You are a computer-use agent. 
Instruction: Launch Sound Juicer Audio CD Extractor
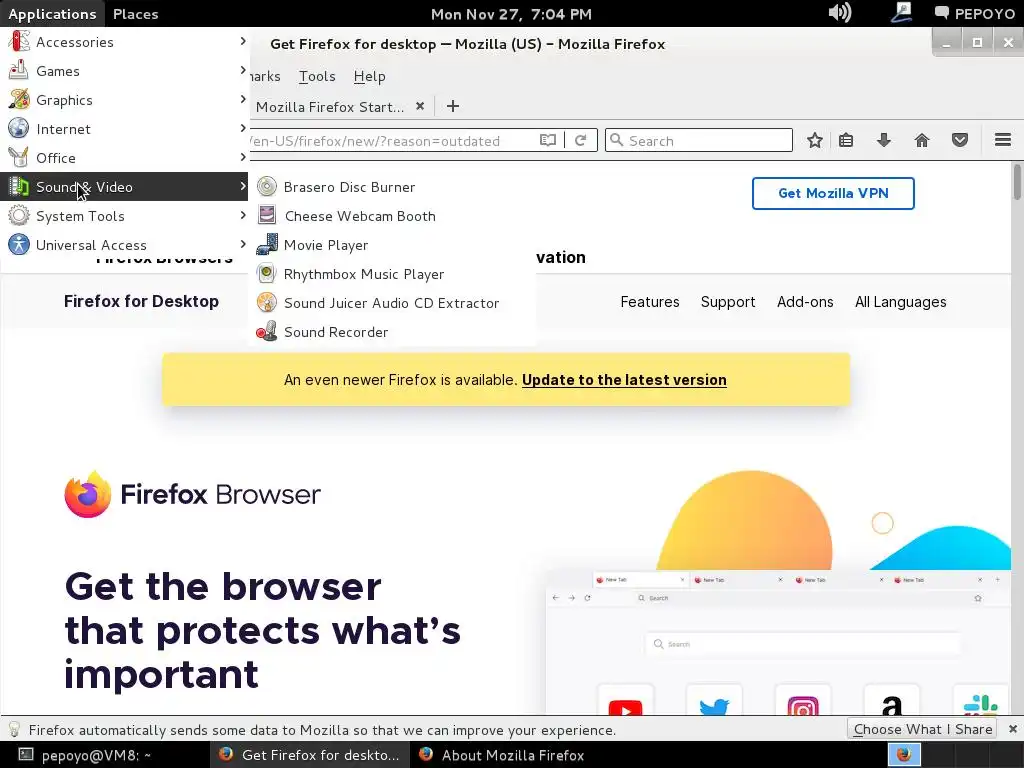coord(392,303)
